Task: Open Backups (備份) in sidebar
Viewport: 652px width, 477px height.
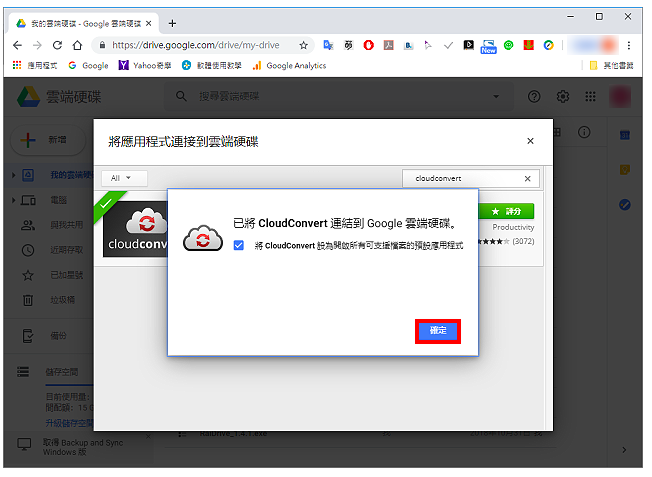Action: tap(44, 336)
